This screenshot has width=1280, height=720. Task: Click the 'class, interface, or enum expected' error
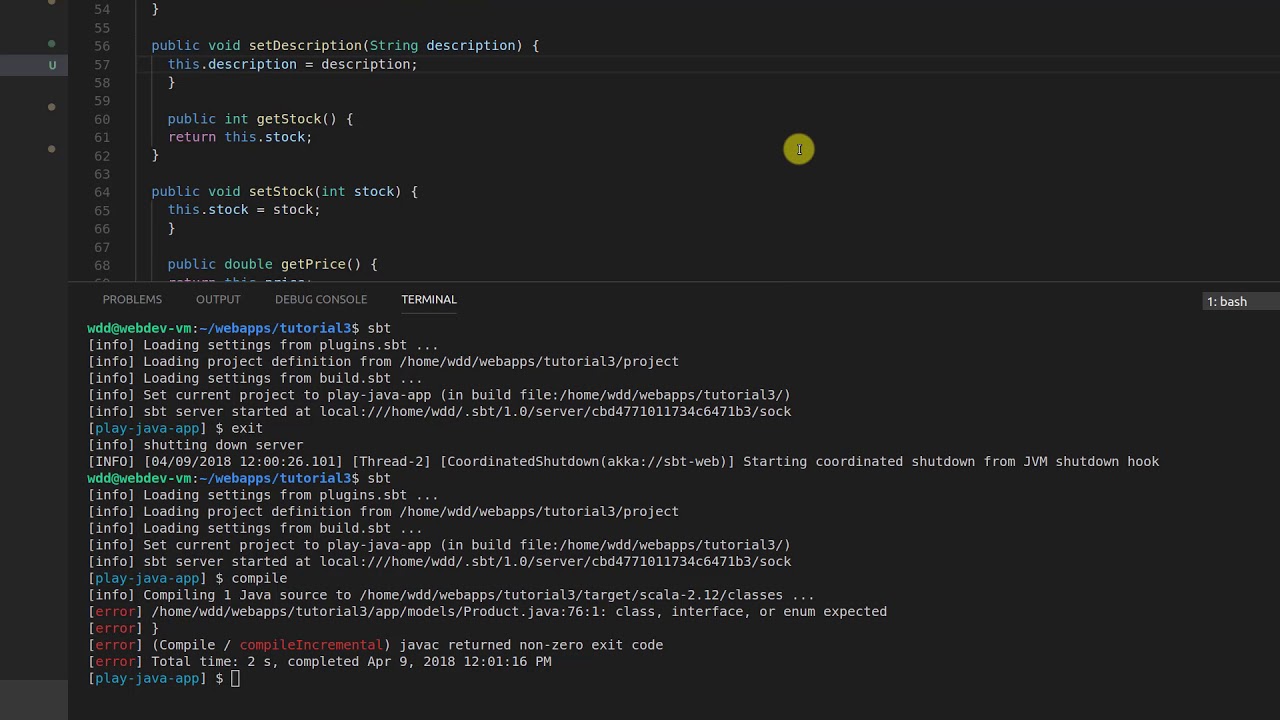tap(751, 611)
